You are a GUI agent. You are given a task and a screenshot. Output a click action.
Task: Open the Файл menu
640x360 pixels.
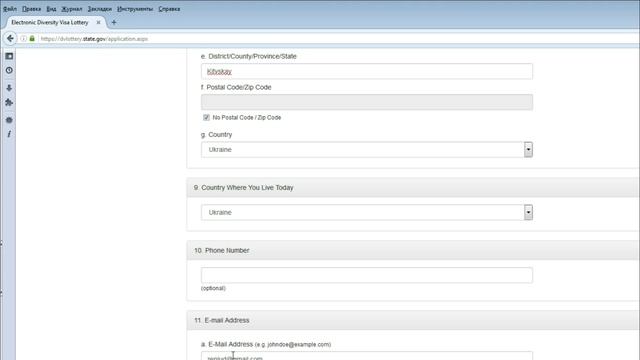click(10, 9)
